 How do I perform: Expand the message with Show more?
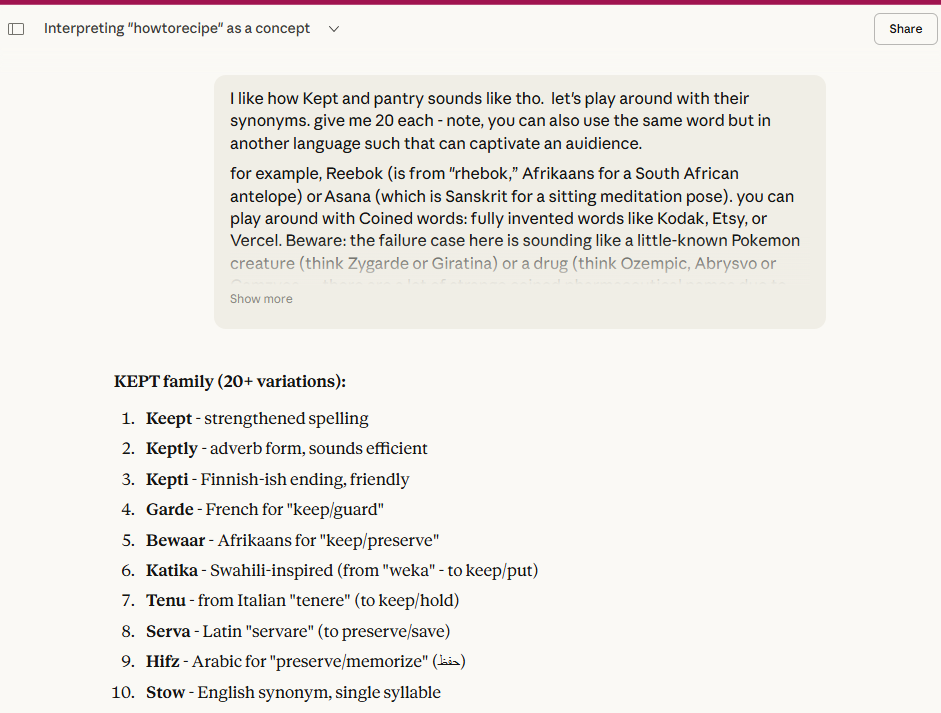click(x=260, y=298)
